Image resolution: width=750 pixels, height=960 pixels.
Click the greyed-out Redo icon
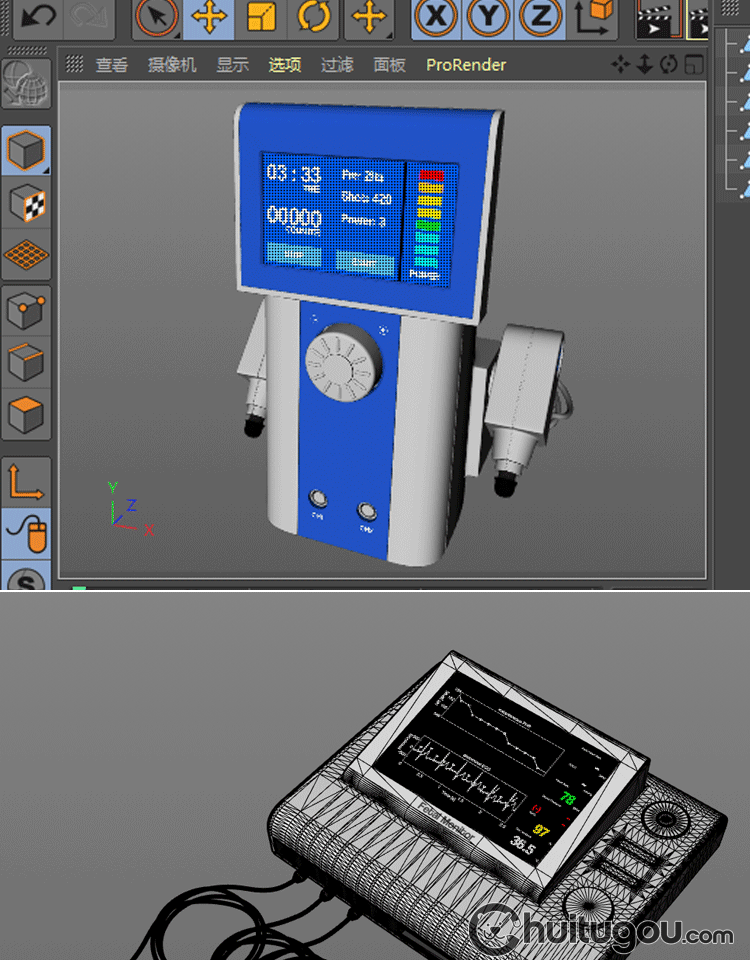[88, 17]
